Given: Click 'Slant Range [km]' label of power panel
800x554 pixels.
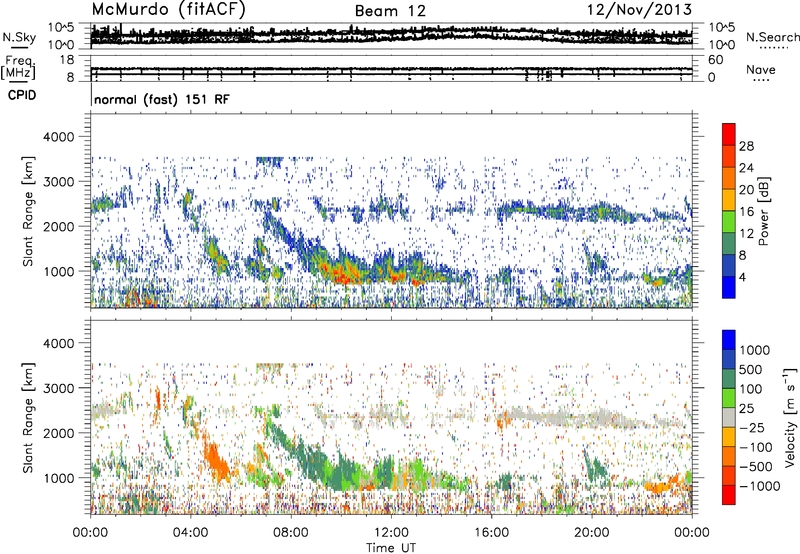Looking at the screenshot, I should coord(28,211).
